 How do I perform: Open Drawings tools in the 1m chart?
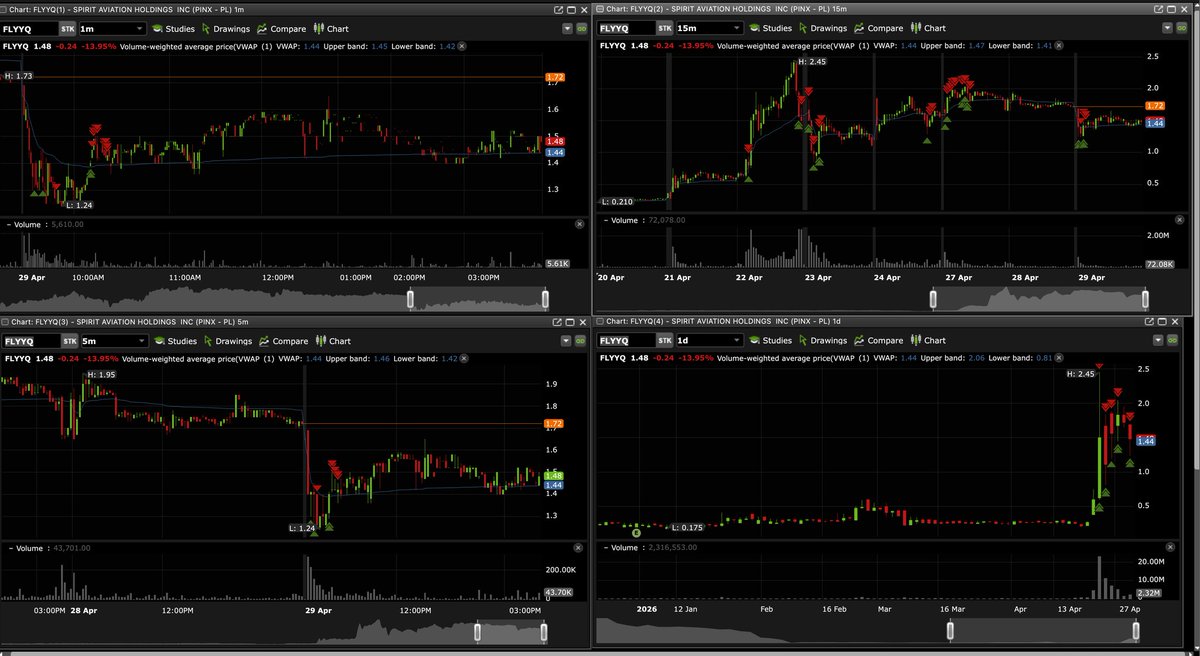(x=226, y=29)
